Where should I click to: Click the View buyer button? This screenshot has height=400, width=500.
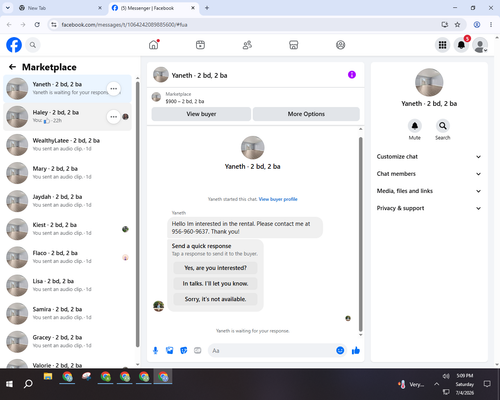pyautogui.click(x=201, y=114)
